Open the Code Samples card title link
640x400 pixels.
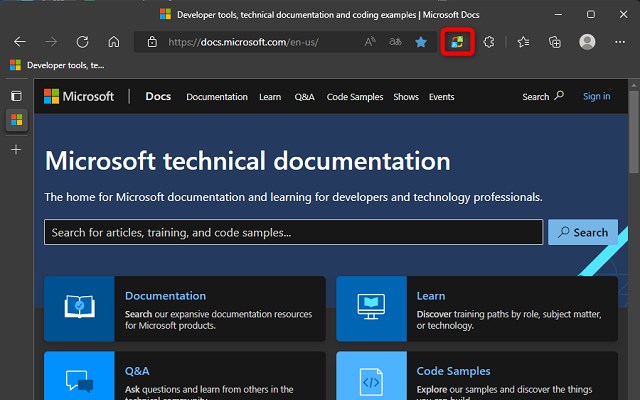453,371
